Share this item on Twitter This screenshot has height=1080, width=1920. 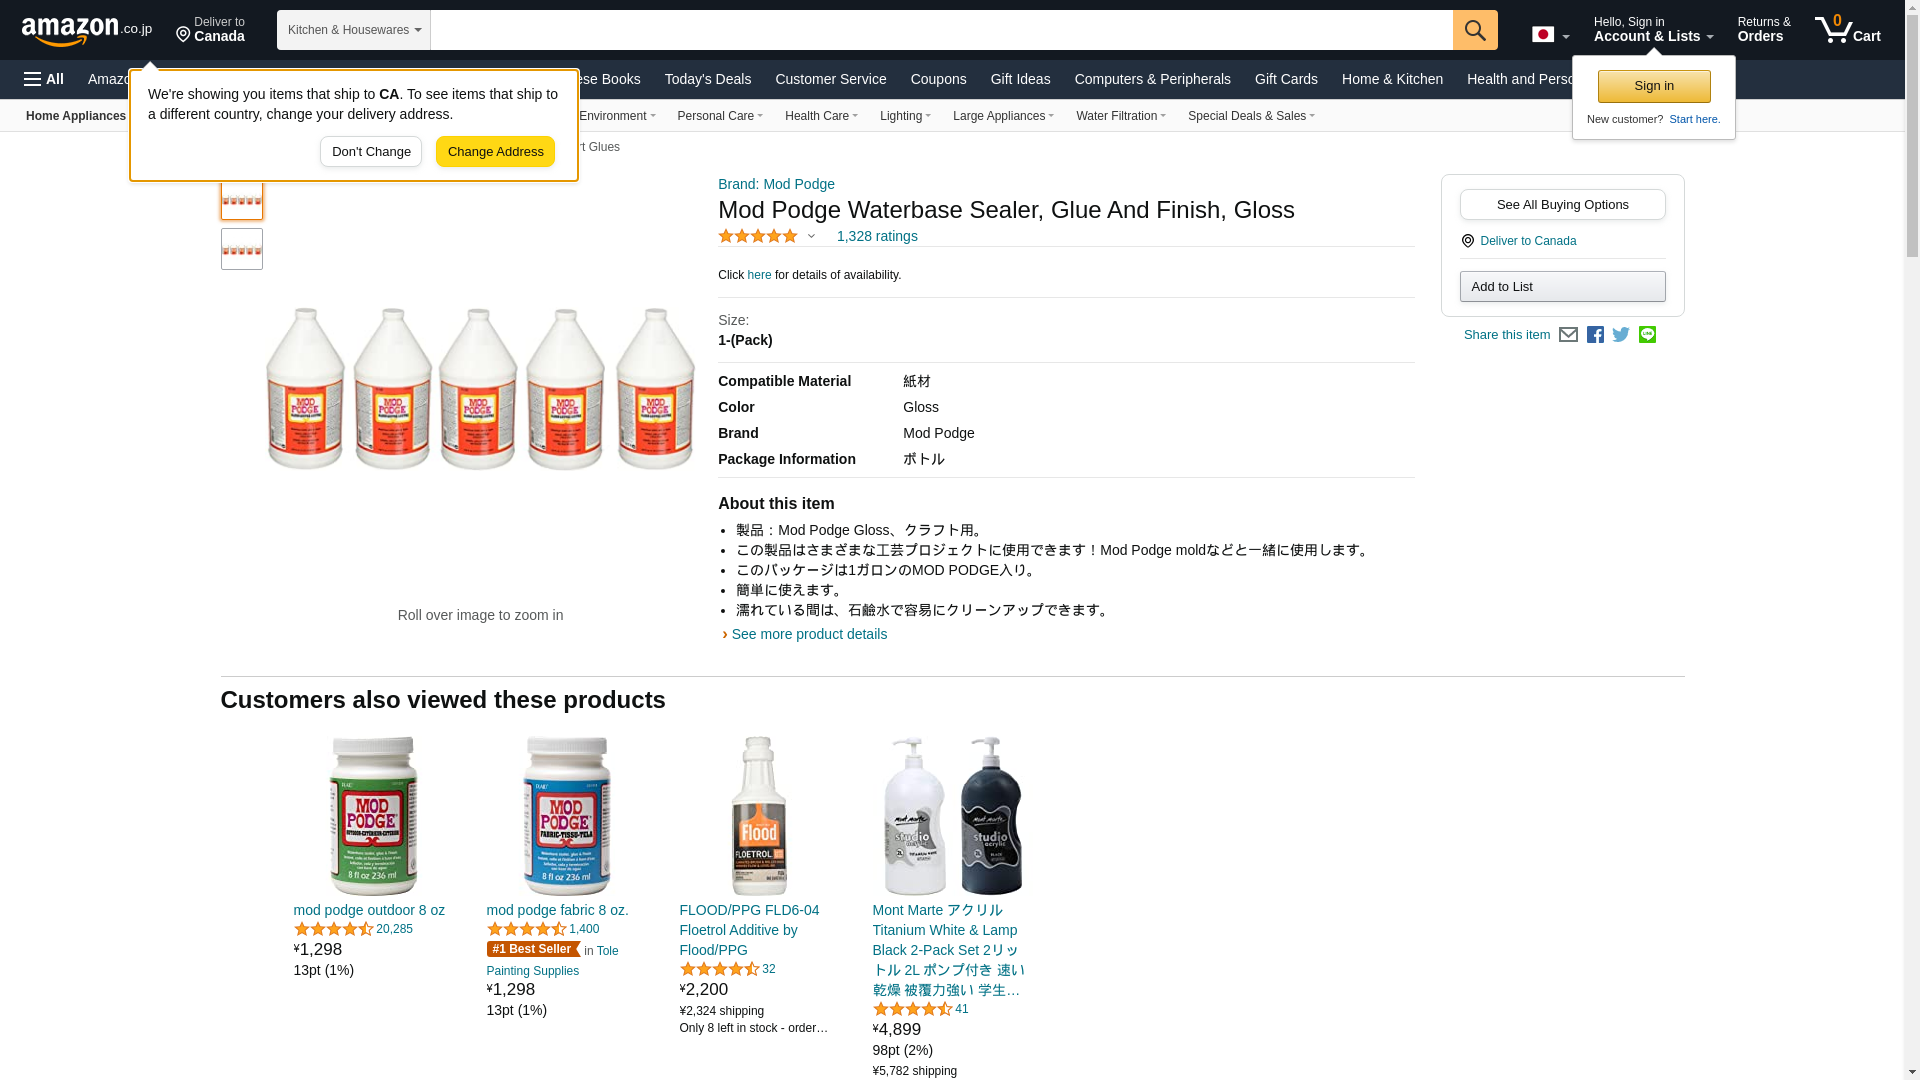(x=1621, y=335)
